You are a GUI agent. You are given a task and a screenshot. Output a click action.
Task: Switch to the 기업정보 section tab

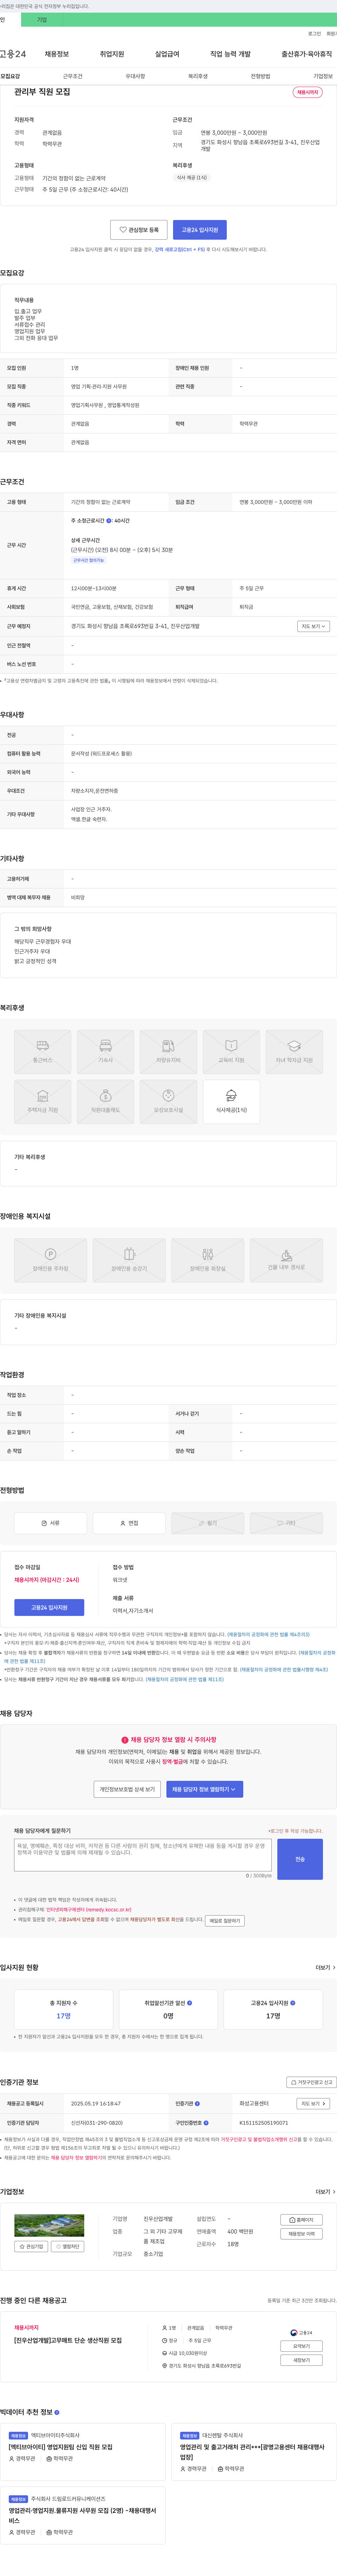click(323, 76)
